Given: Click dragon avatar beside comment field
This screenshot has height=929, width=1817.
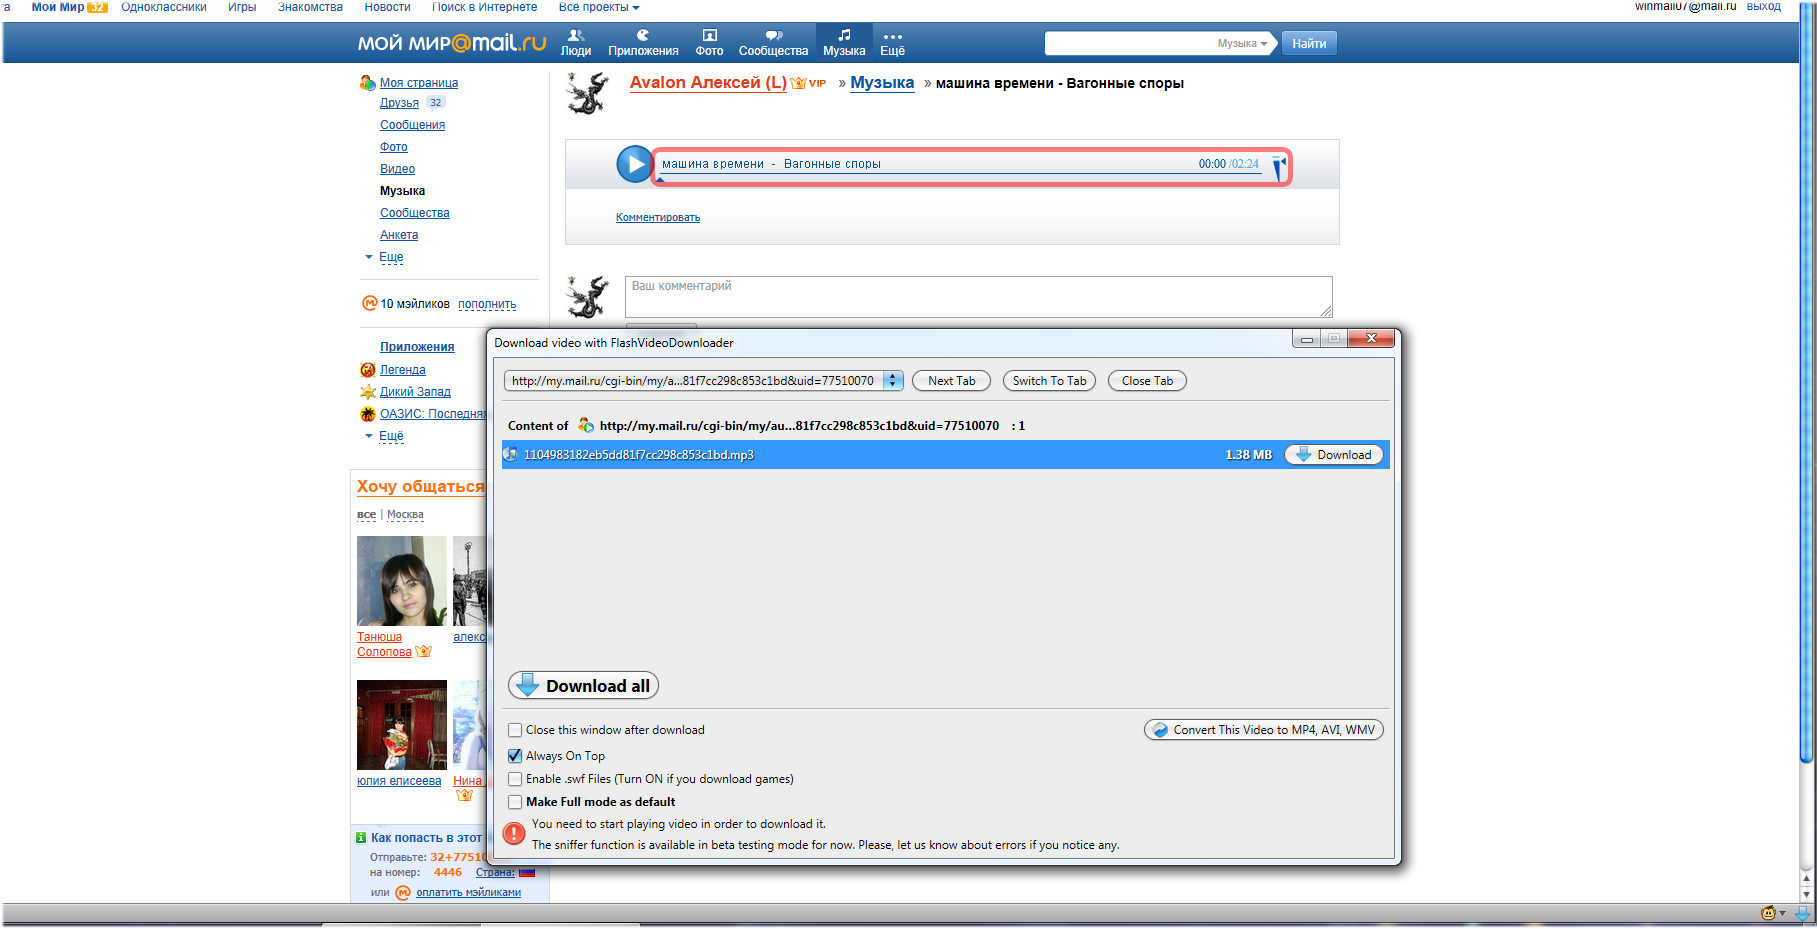Looking at the screenshot, I should (587, 297).
